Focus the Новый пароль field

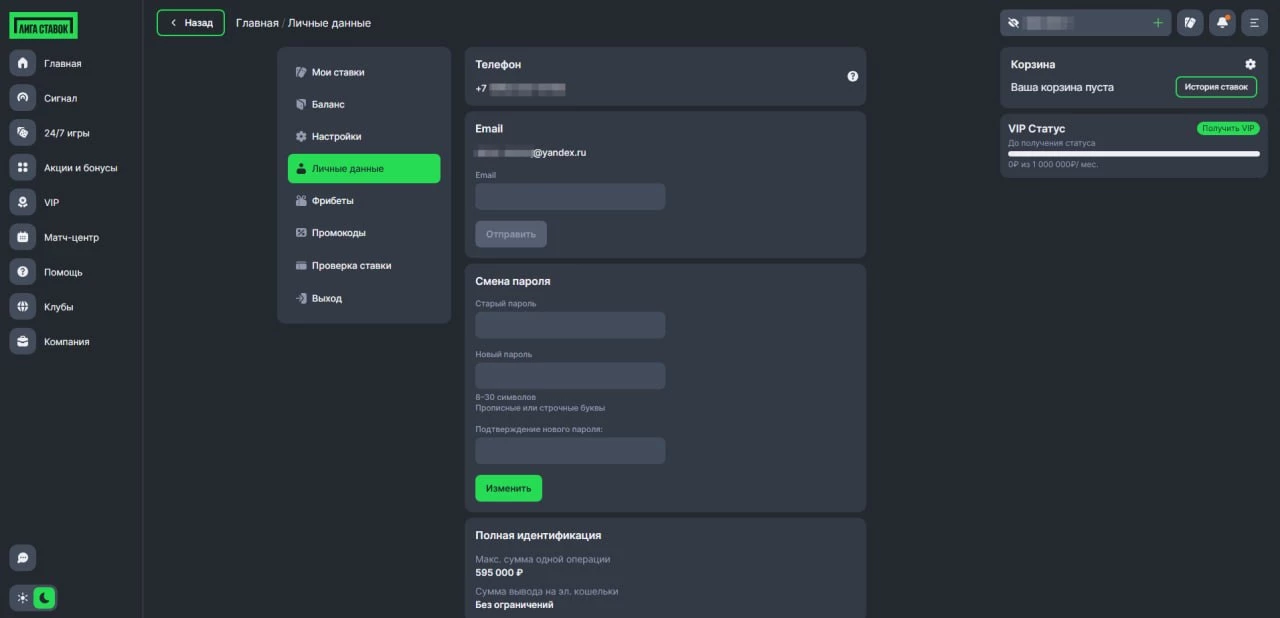coord(570,375)
